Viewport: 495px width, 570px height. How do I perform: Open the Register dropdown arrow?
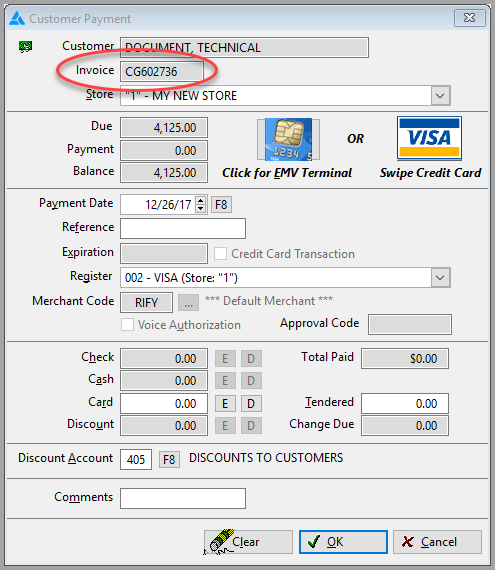[440, 278]
